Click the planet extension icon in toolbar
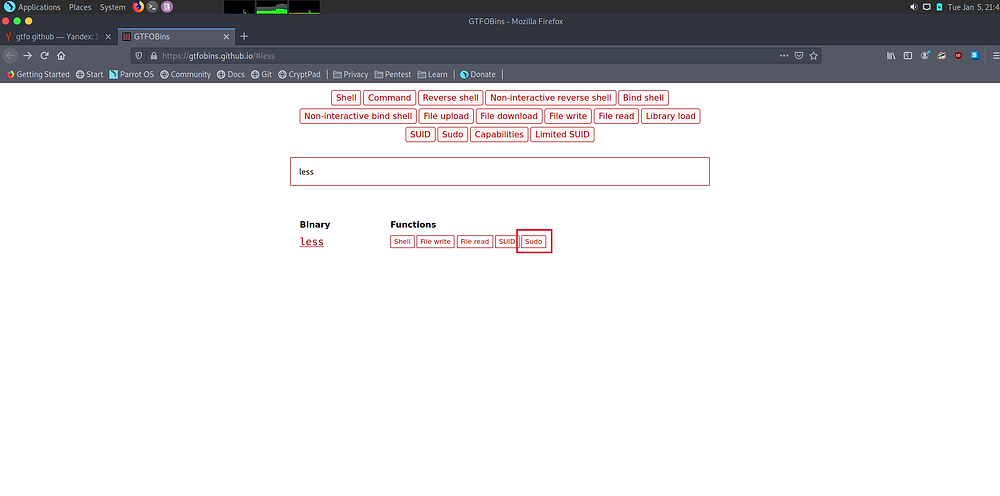1000x496 pixels. [941, 55]
